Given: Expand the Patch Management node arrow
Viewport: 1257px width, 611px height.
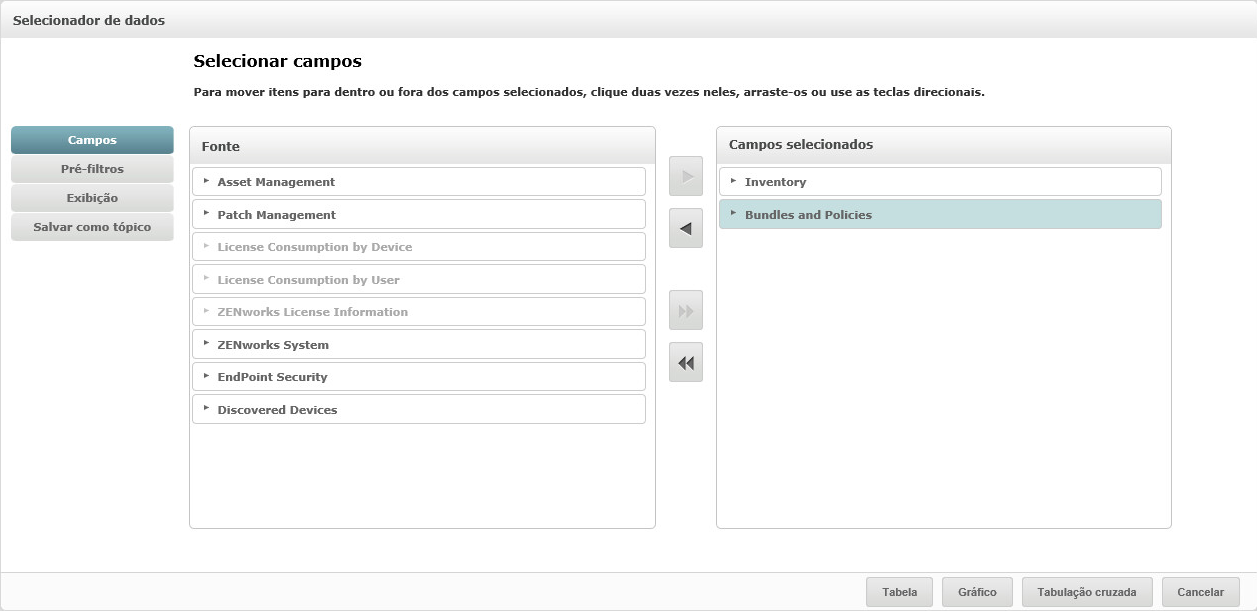Looking at the screenshot, I should click(206, 214).
